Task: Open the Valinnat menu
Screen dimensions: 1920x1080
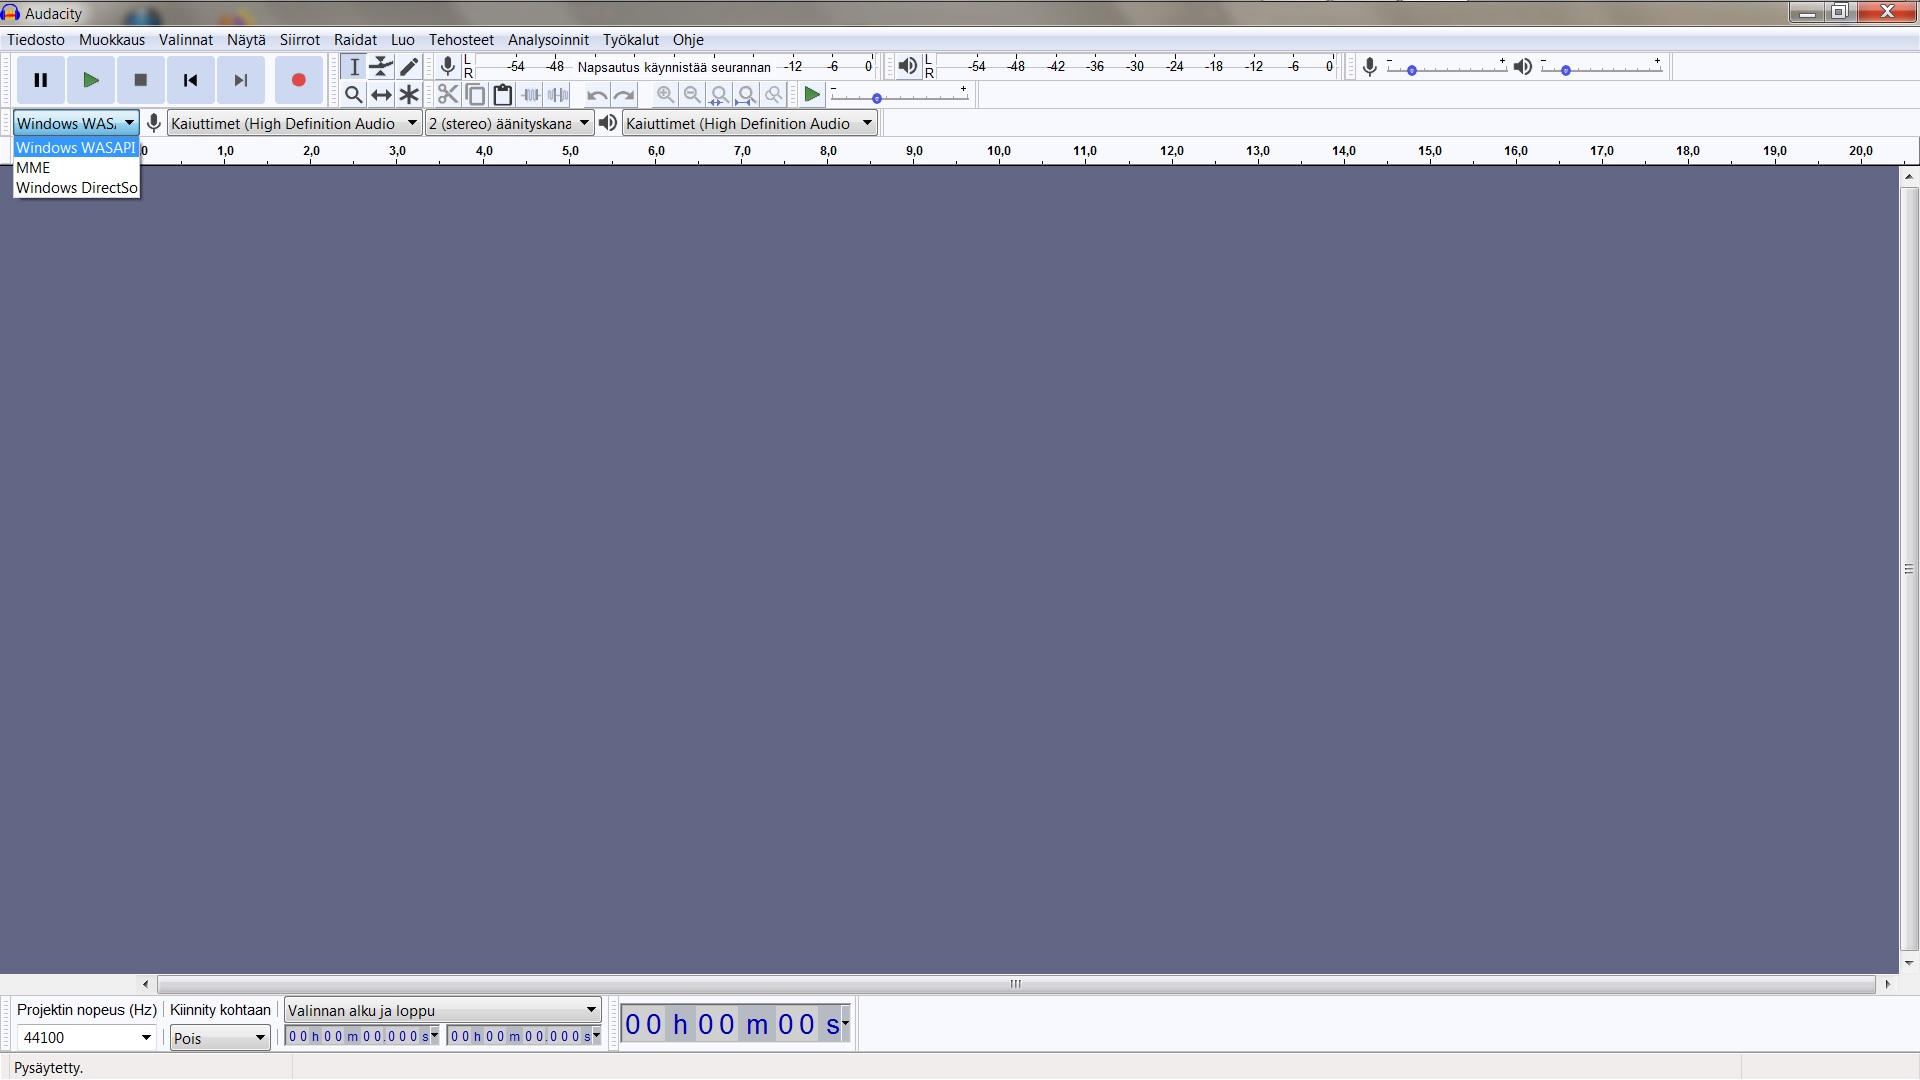Action: point(186,40)
